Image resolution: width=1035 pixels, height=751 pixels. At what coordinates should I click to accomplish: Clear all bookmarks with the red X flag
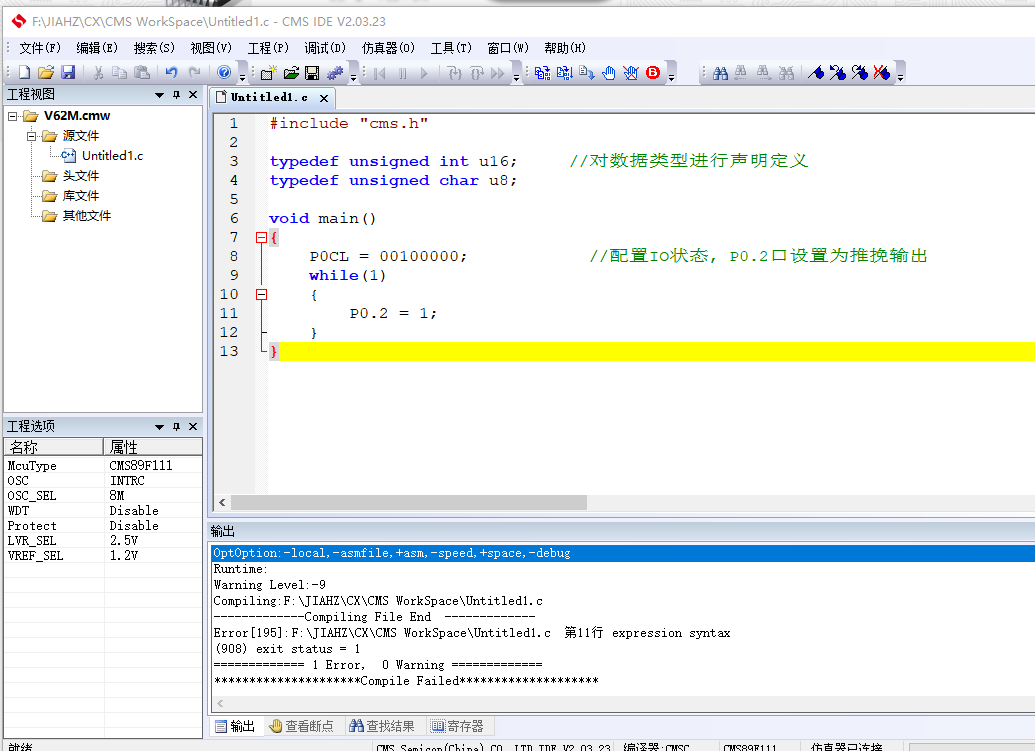click(882, 73)
